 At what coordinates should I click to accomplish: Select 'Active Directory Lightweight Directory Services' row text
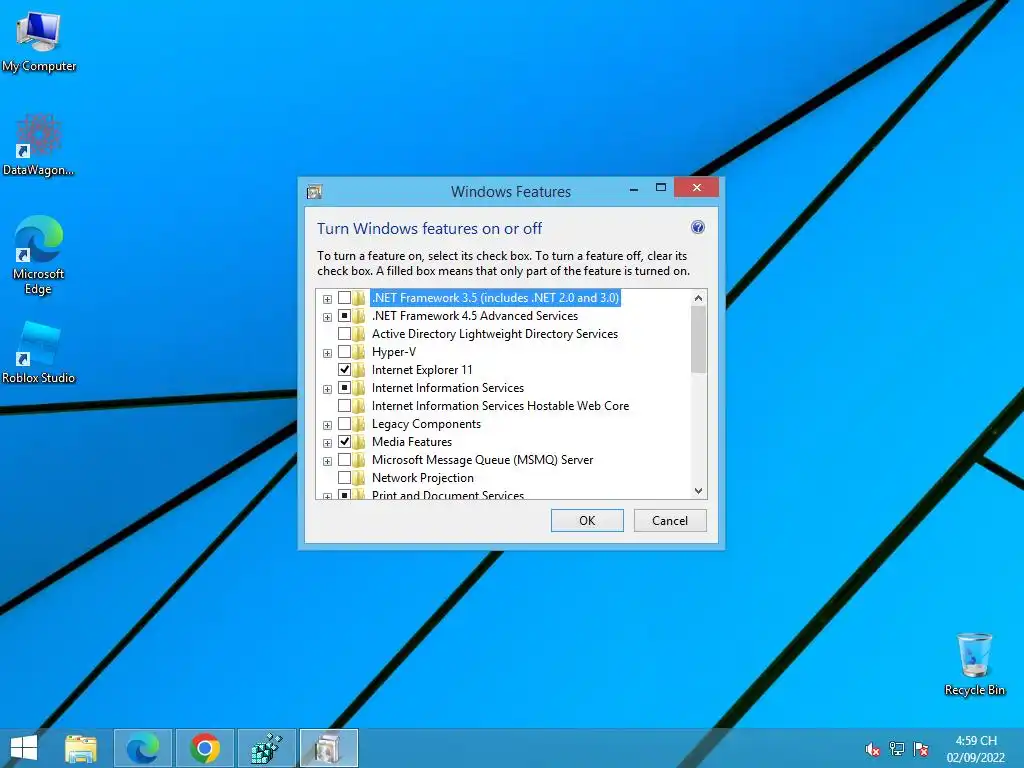[x=494, y=334]
